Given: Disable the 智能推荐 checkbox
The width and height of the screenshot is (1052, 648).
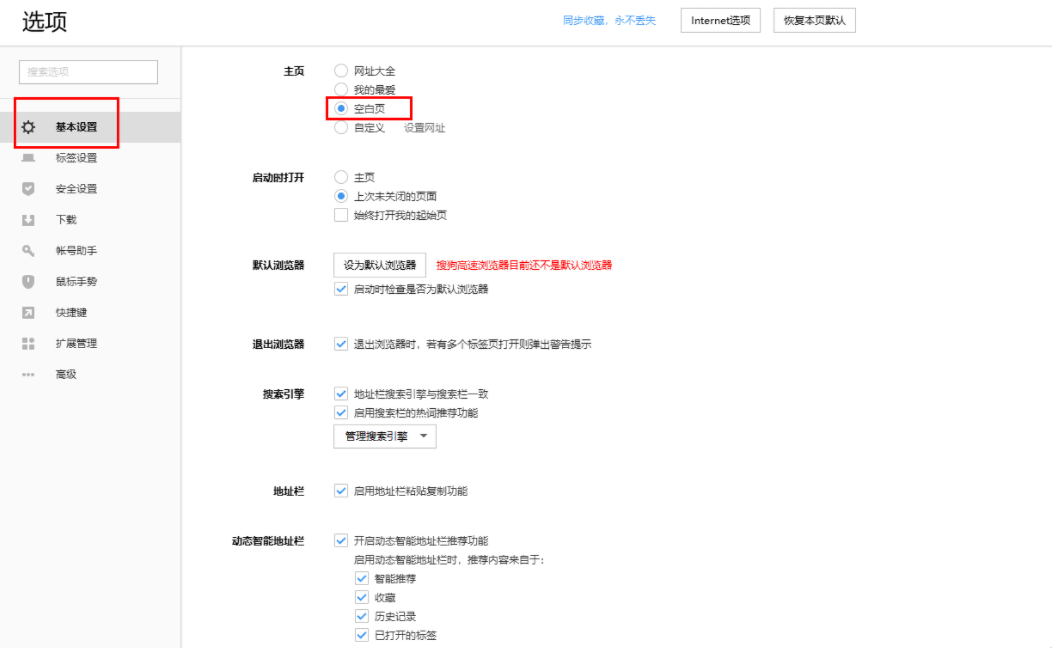Looking at the screenshot, I should coord(361,578).
